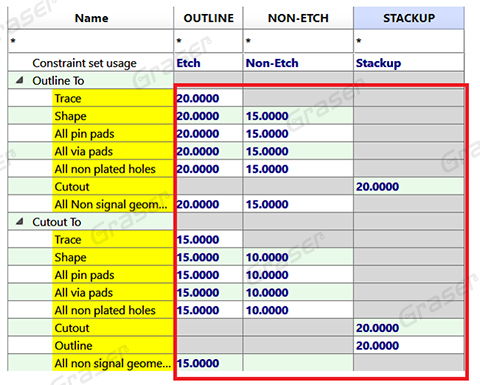Select Outline To Shape non-etch value 15.0000
480x385 pixels.
[298, 116]
